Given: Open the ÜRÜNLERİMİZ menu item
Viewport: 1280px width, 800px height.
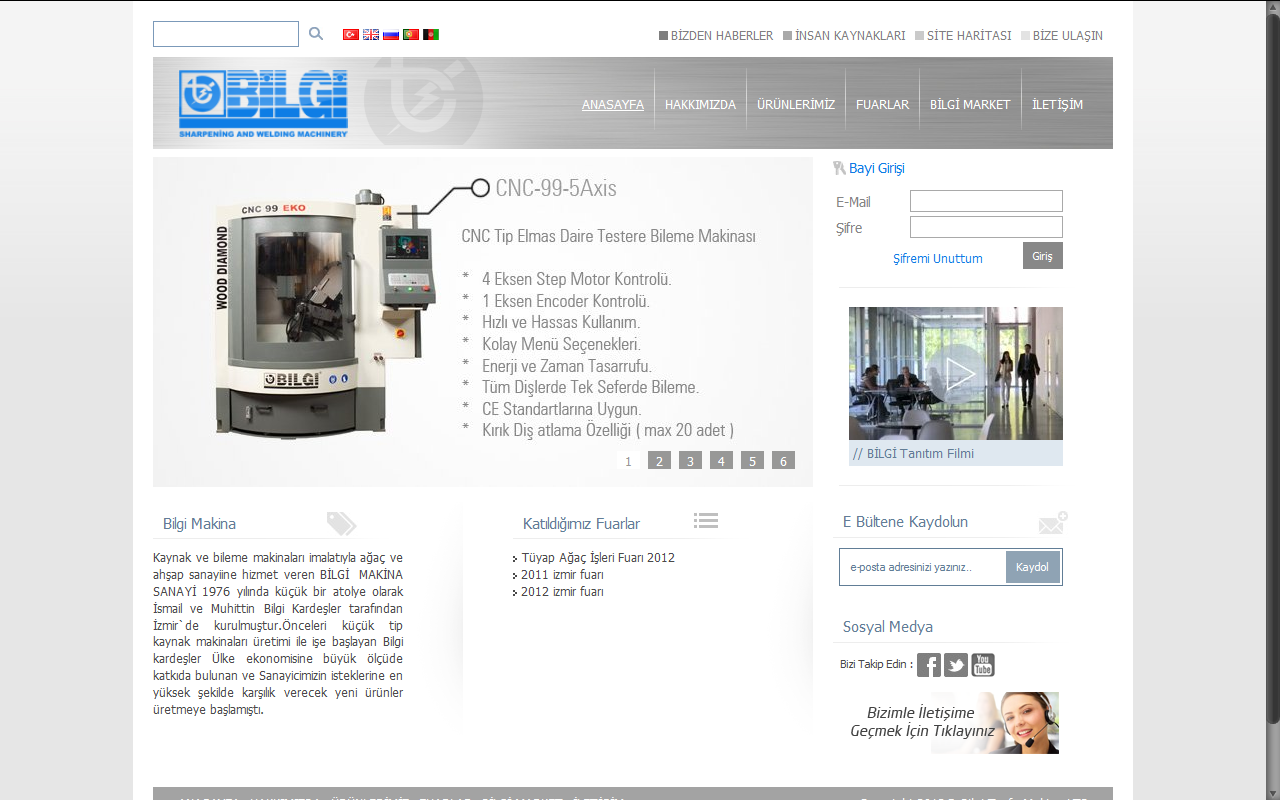Looking at the screenshot, I should 796,104.
